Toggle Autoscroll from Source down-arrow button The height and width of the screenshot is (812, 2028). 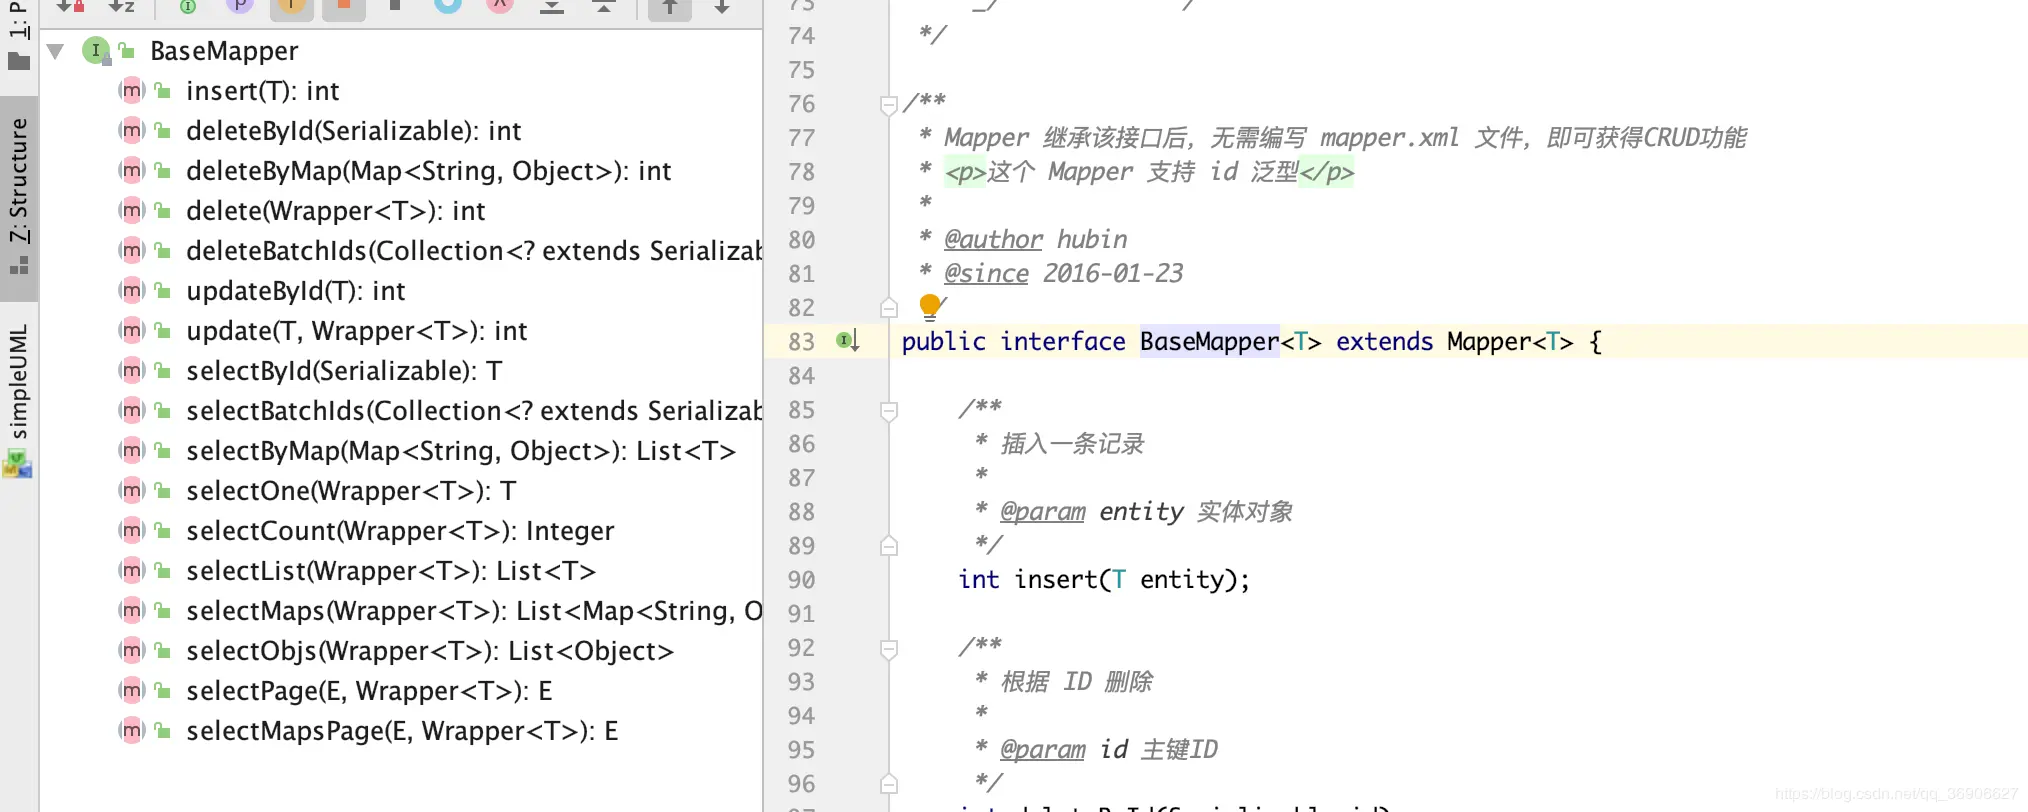tap(721, 7)
